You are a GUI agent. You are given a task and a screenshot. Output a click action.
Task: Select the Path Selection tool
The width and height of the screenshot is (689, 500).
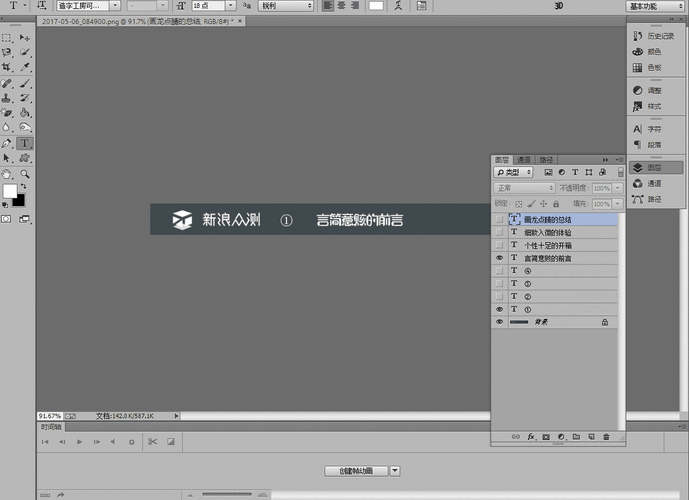(7, 158)
